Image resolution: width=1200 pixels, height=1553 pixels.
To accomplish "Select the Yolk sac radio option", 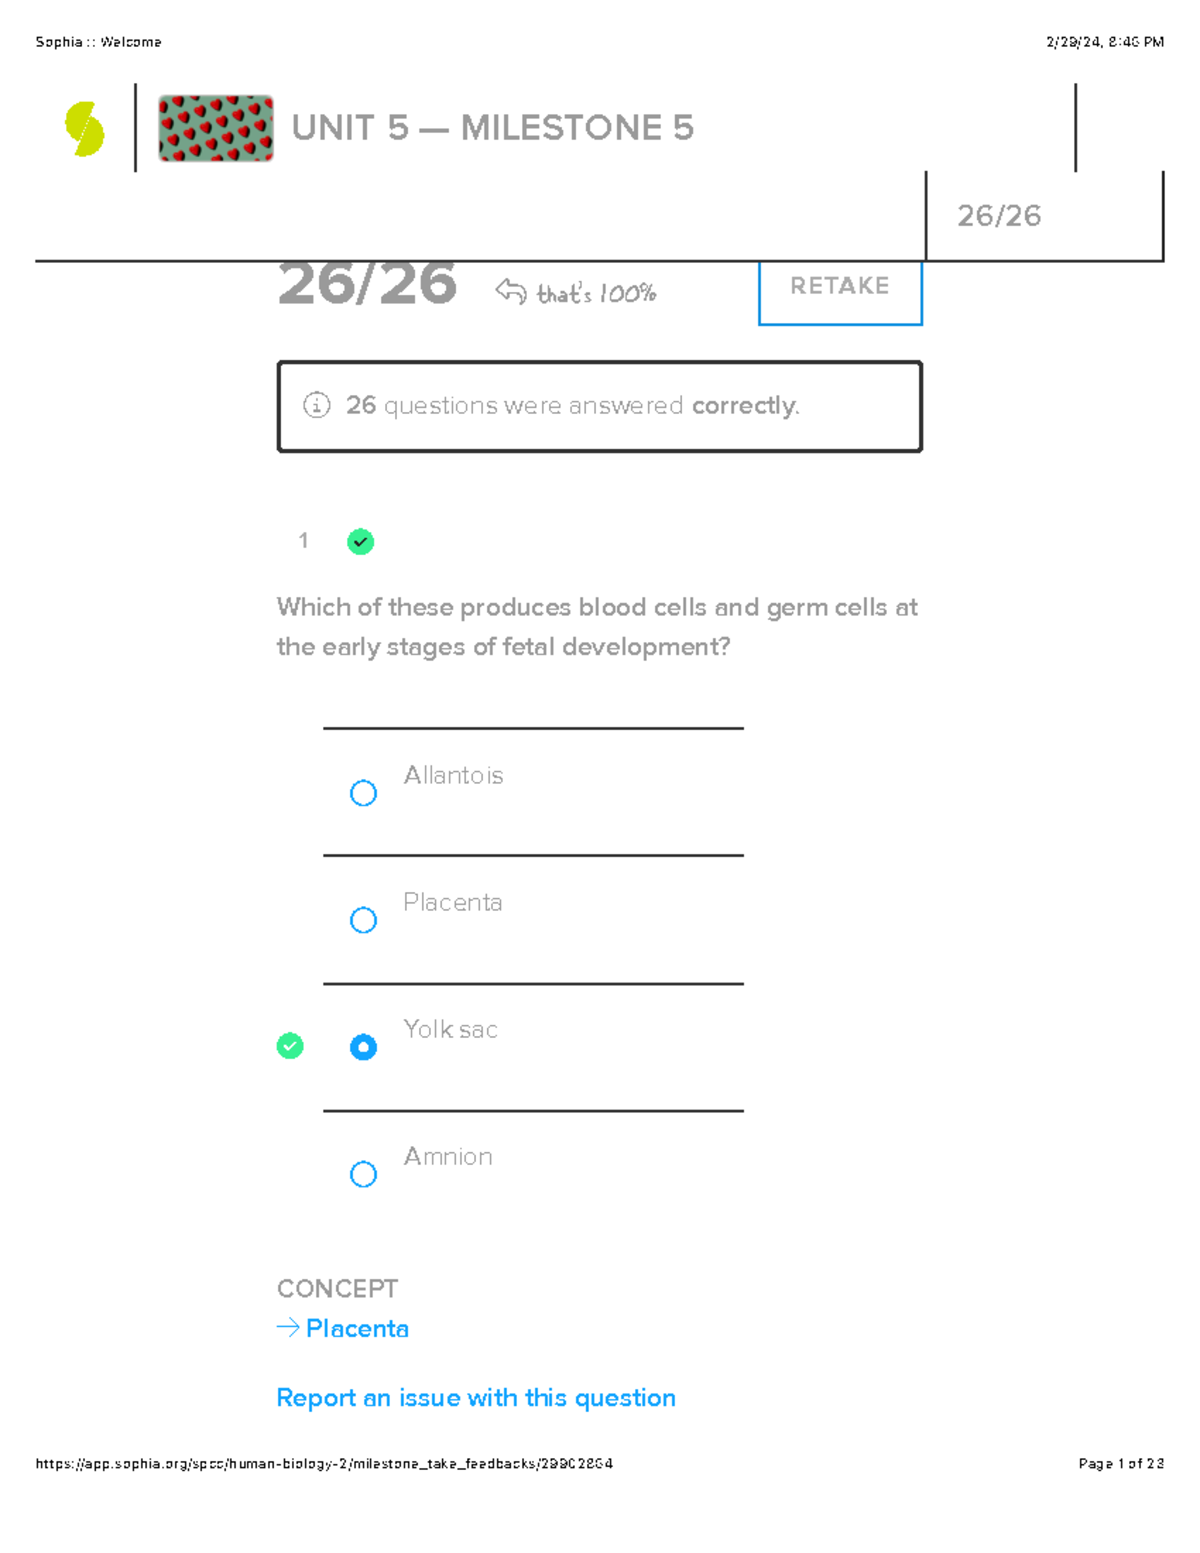I will tap(363, 1047).
